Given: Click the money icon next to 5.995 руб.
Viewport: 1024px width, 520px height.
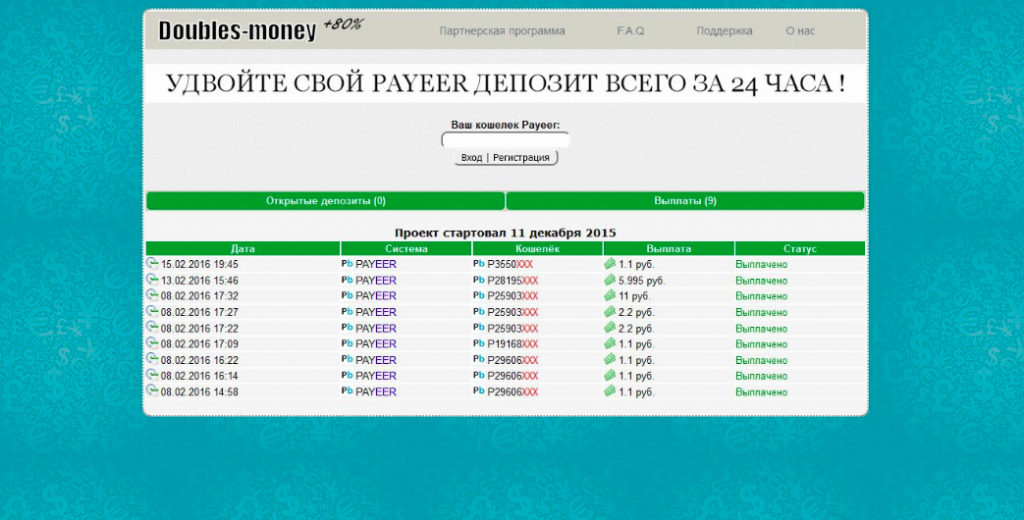Looking at the screenshot, I should (610, 280).
